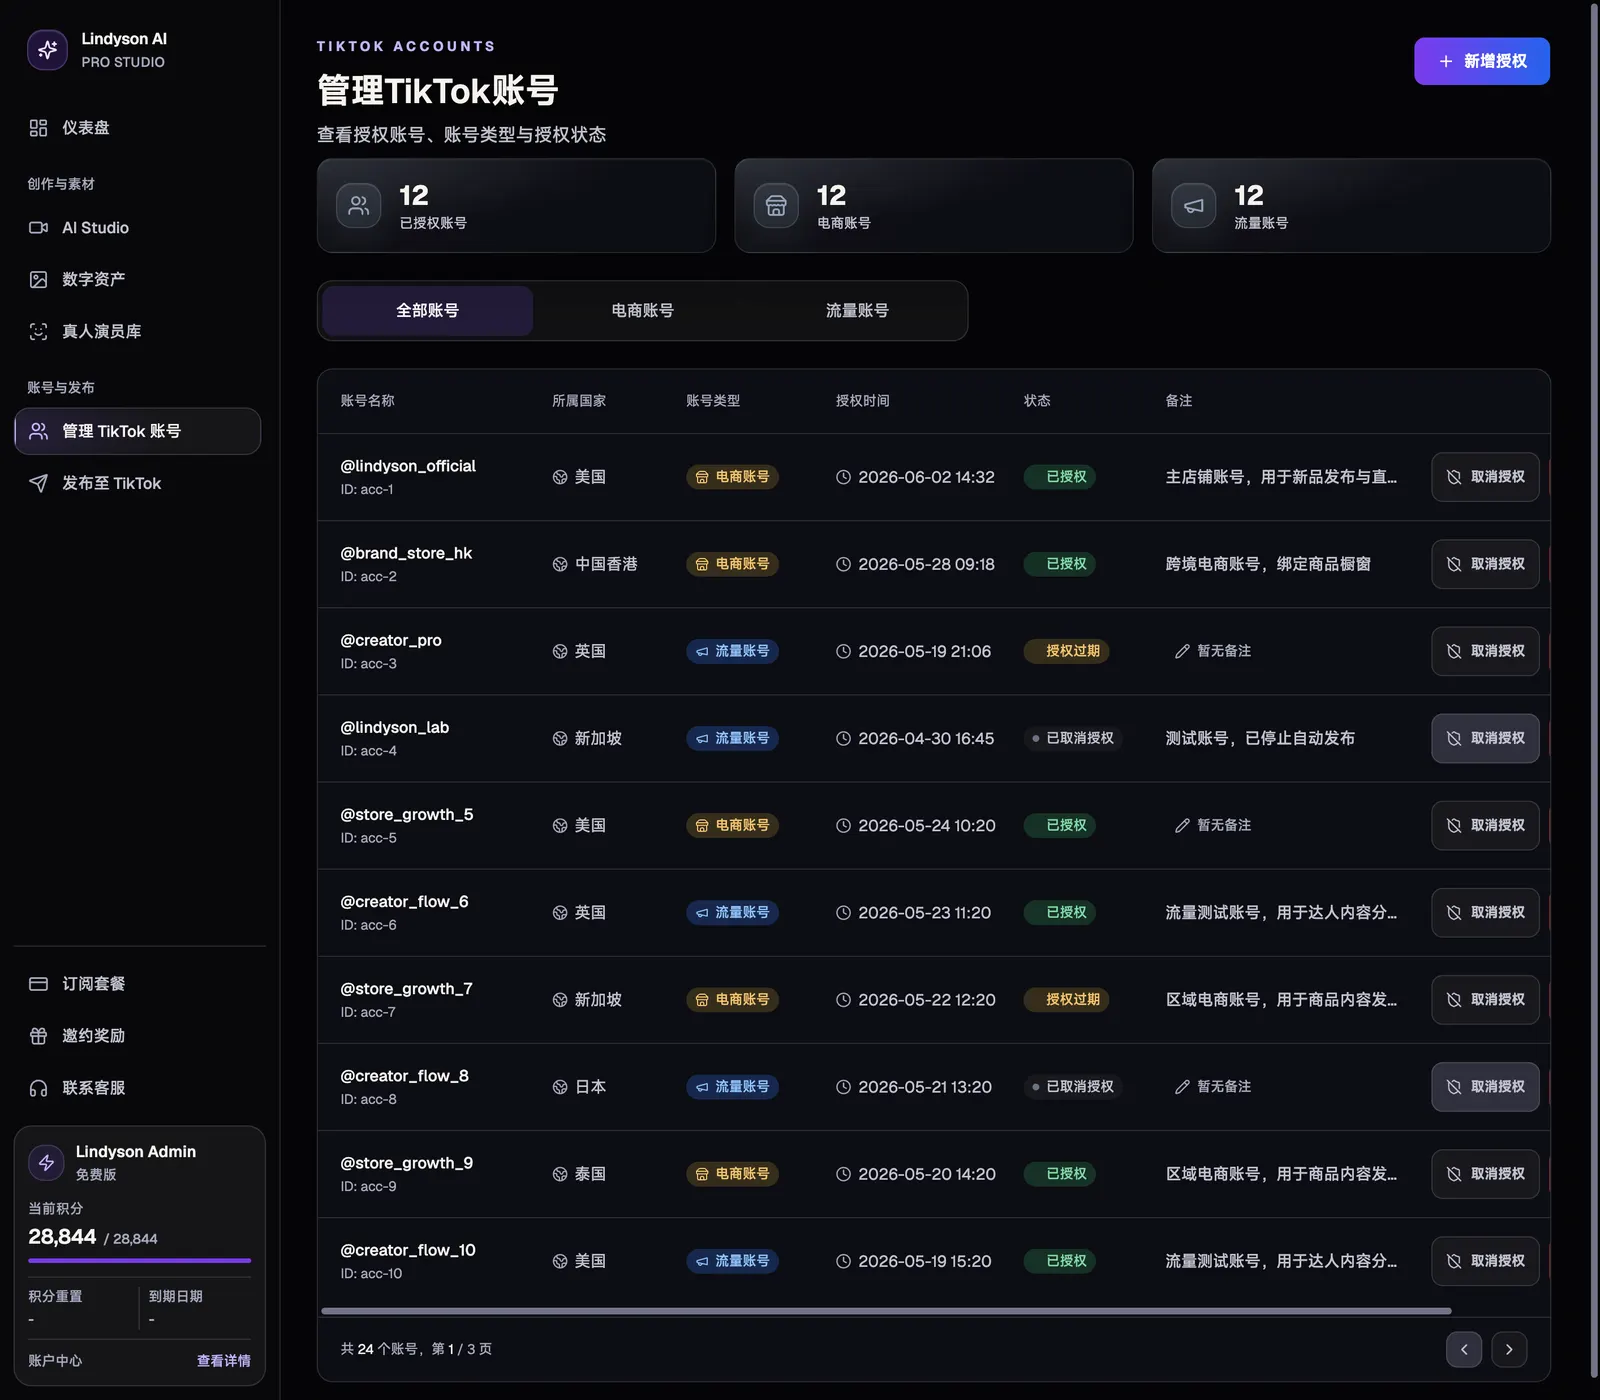
Task: Click 取消授权 for @store_growth_7
Action: 1485,999
